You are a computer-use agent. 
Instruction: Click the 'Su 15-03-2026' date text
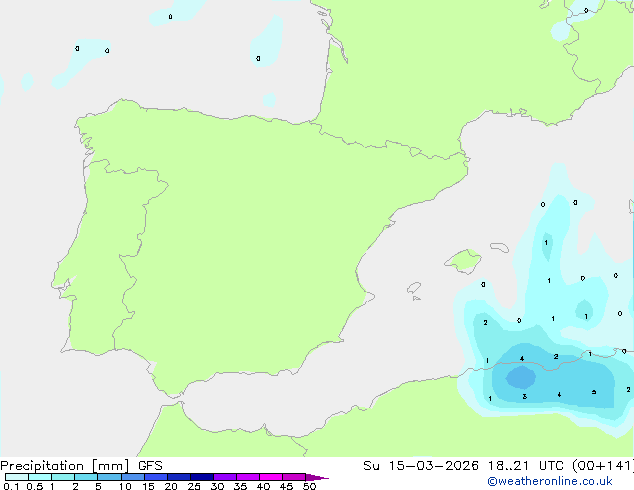coord(421,466)
